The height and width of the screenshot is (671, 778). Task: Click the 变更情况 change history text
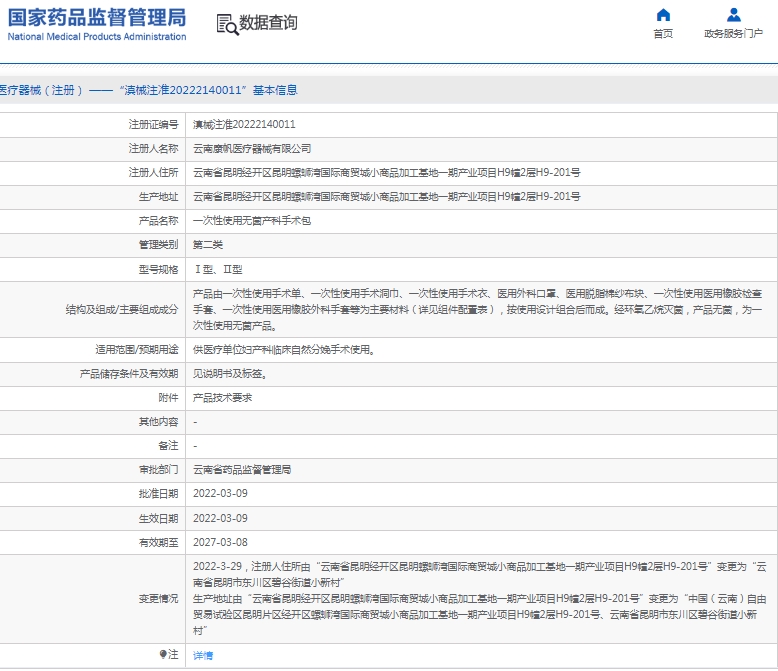[x=480, y=599]
